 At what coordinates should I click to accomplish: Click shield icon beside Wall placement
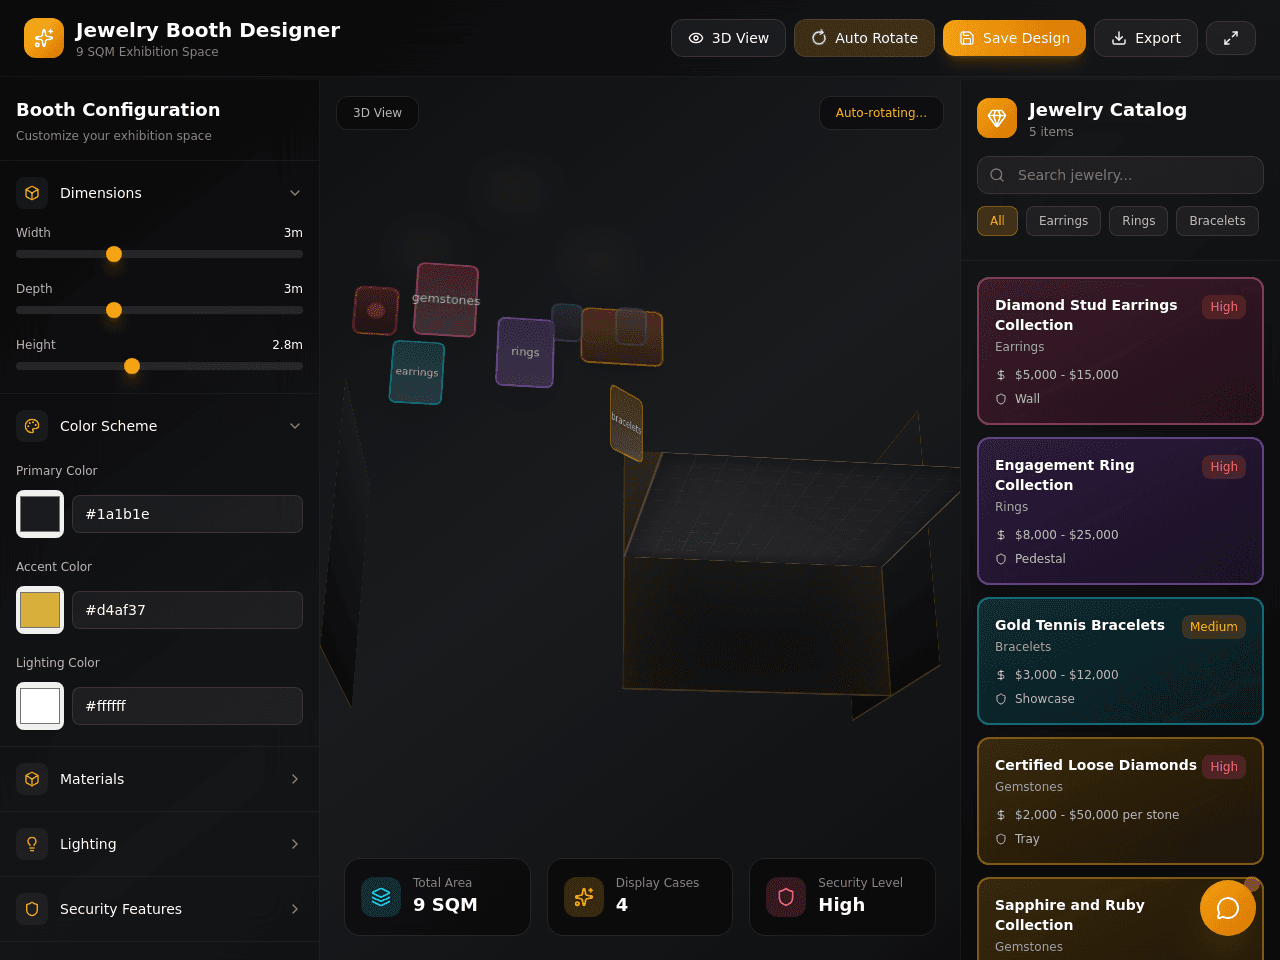(x=1001, y=399)
